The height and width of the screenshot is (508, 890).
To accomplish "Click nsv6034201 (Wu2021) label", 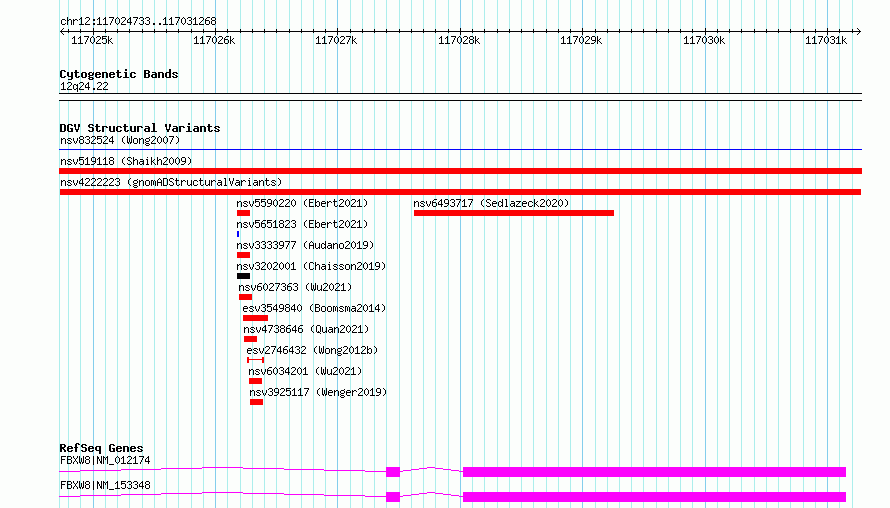I will (x=305, y=371).
